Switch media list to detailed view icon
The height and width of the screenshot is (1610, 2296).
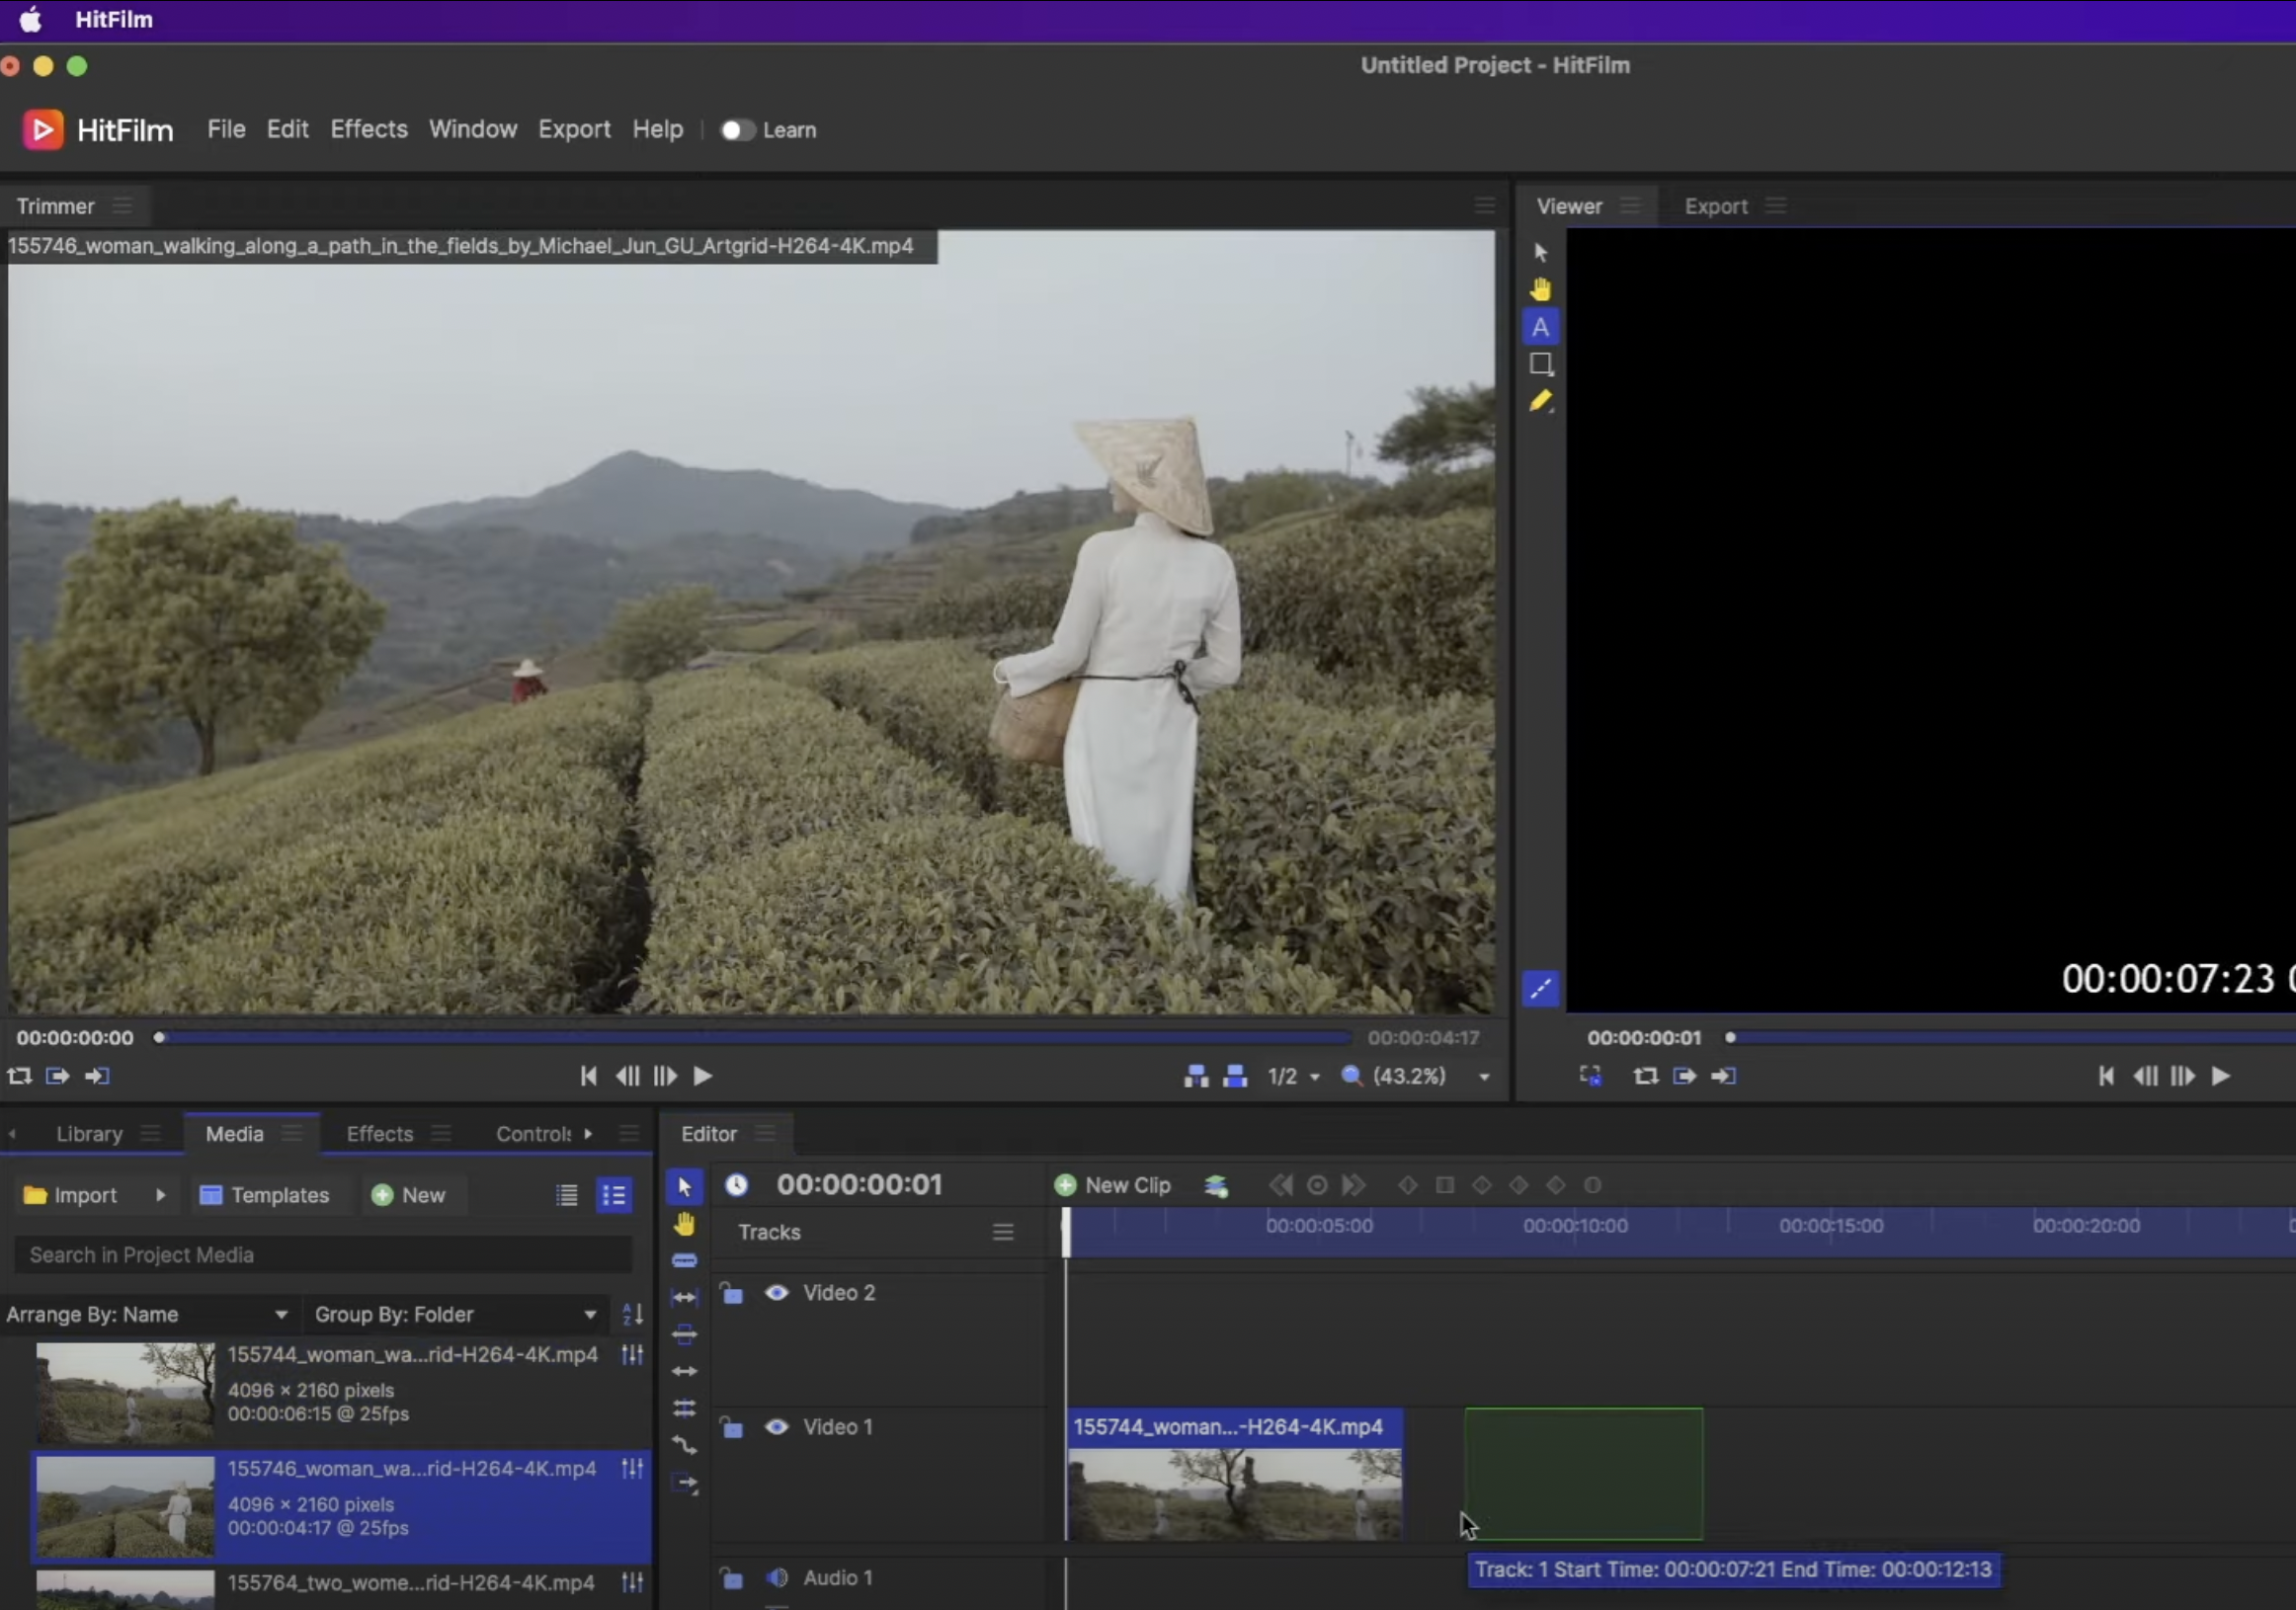tap(614, 1195)
